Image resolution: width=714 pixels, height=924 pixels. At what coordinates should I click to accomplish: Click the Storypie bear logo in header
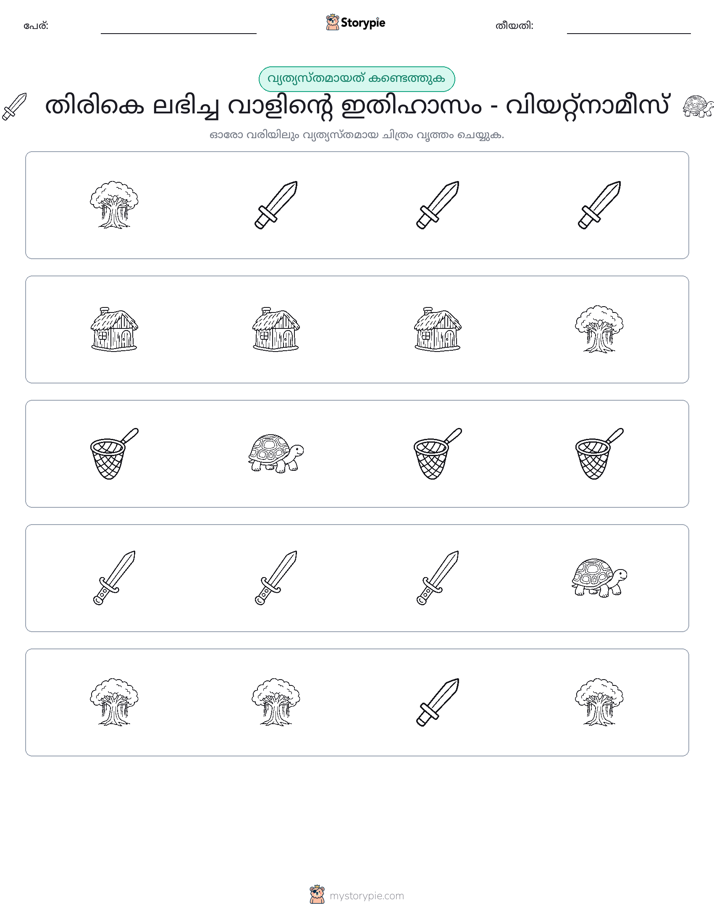332,22
